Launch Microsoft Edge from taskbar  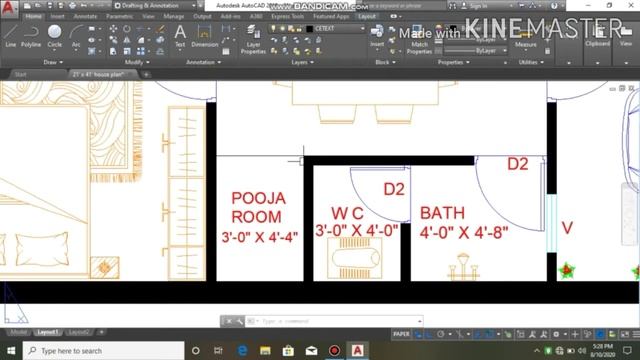242,351
